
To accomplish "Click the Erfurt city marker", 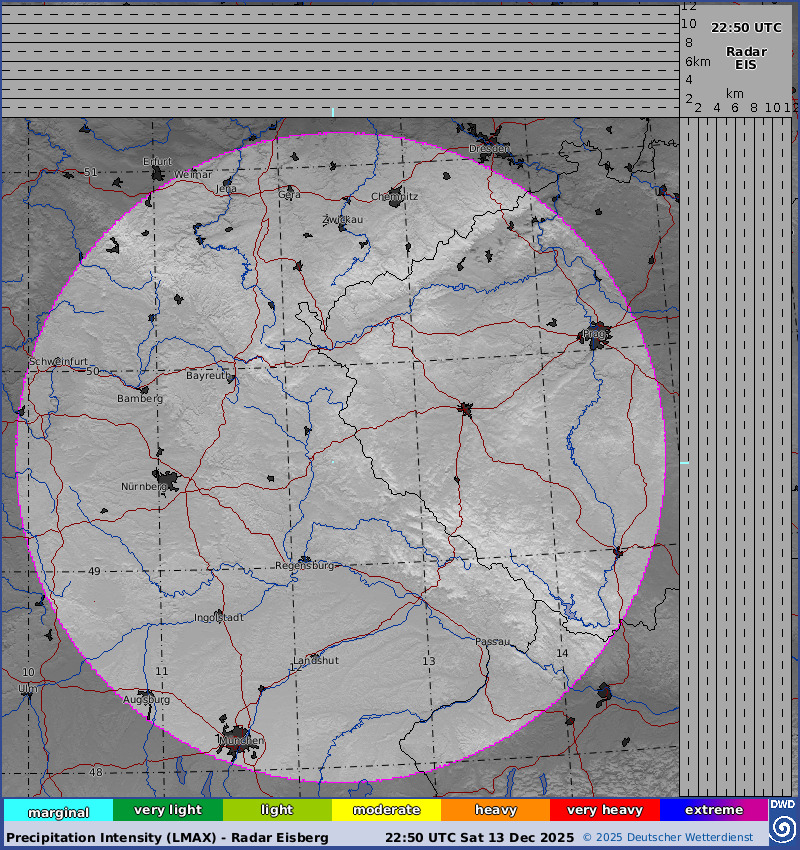I will (158, 172).
